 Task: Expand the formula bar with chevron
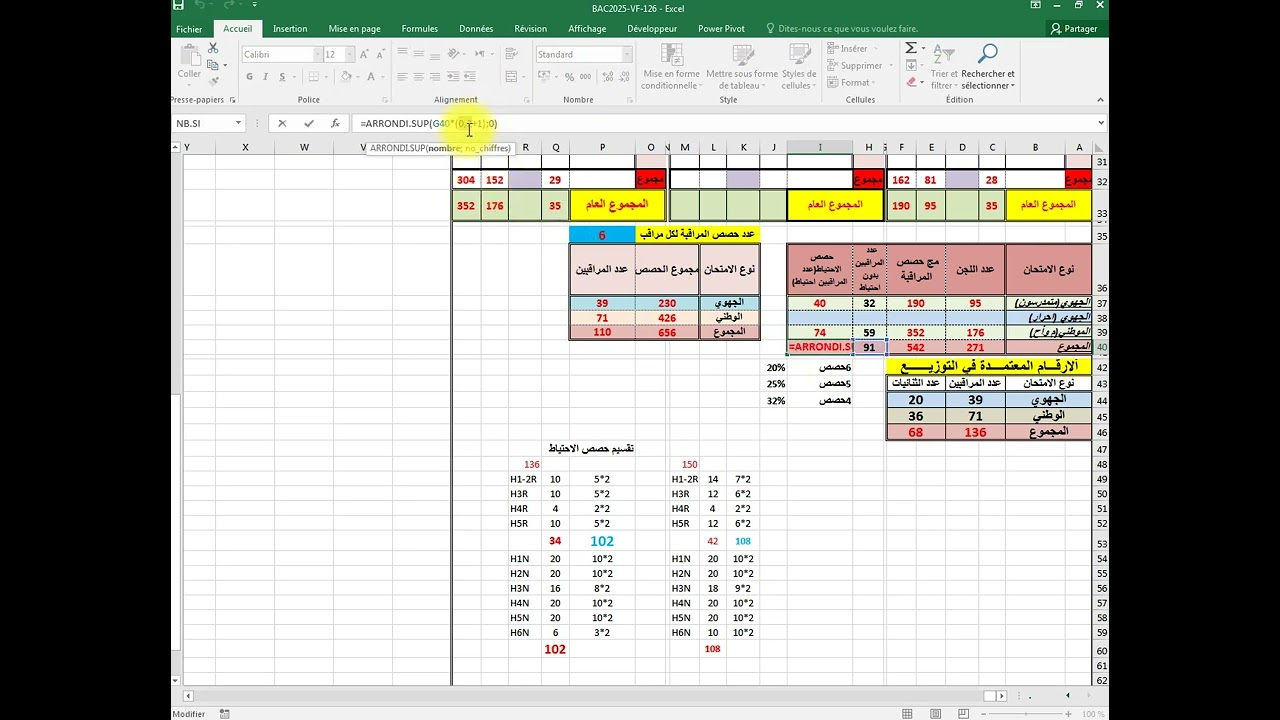pos(1101,123)
